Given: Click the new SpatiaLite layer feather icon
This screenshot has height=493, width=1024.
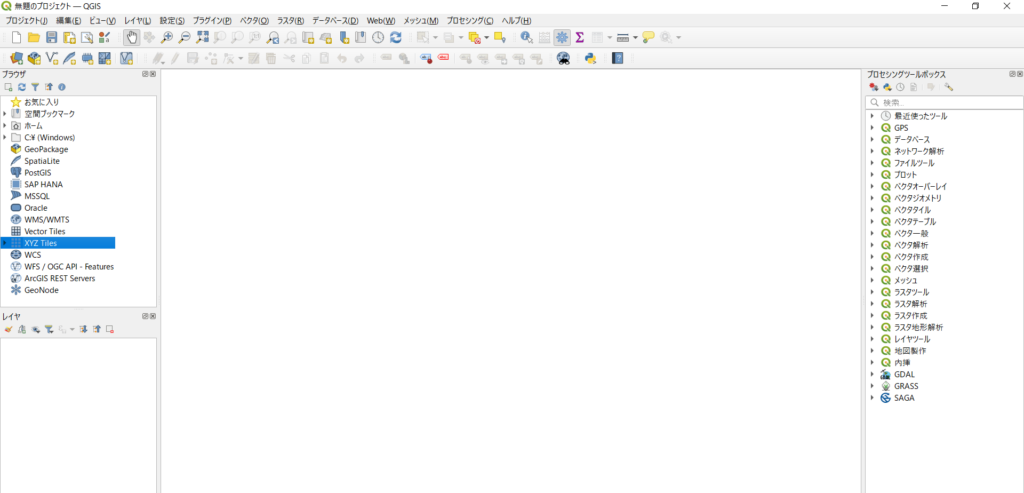Looking at the screenshot, I should point(70,58).
